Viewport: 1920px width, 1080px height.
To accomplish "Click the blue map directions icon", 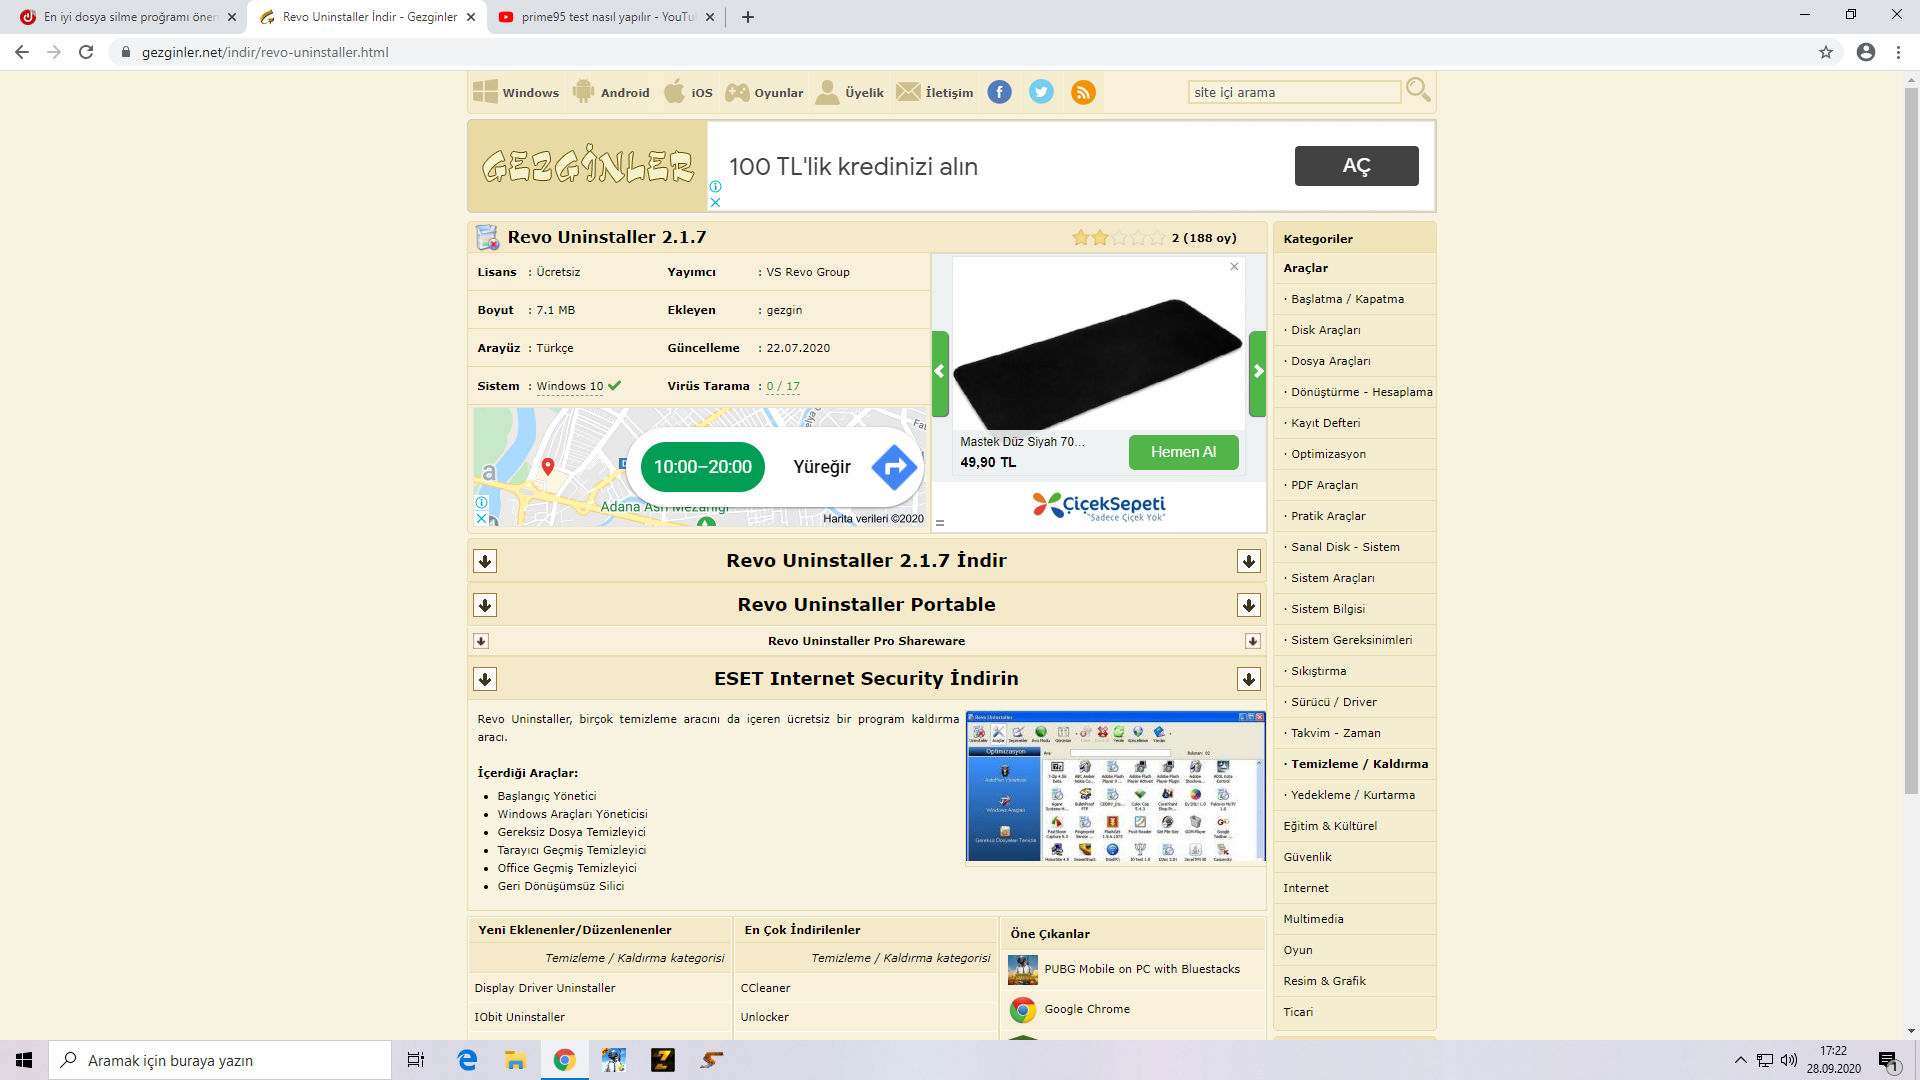I will point(893,467).
